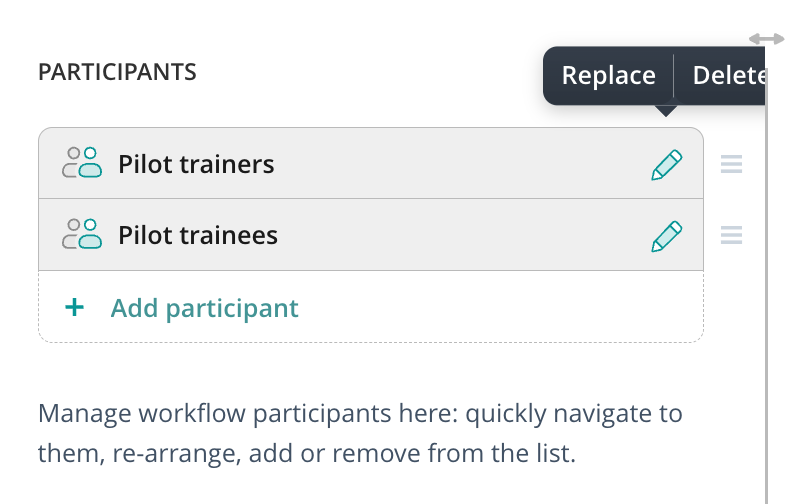Screen dimensions: 792x504
Task: Choose Delete in the popup menu
Action: 728,76
